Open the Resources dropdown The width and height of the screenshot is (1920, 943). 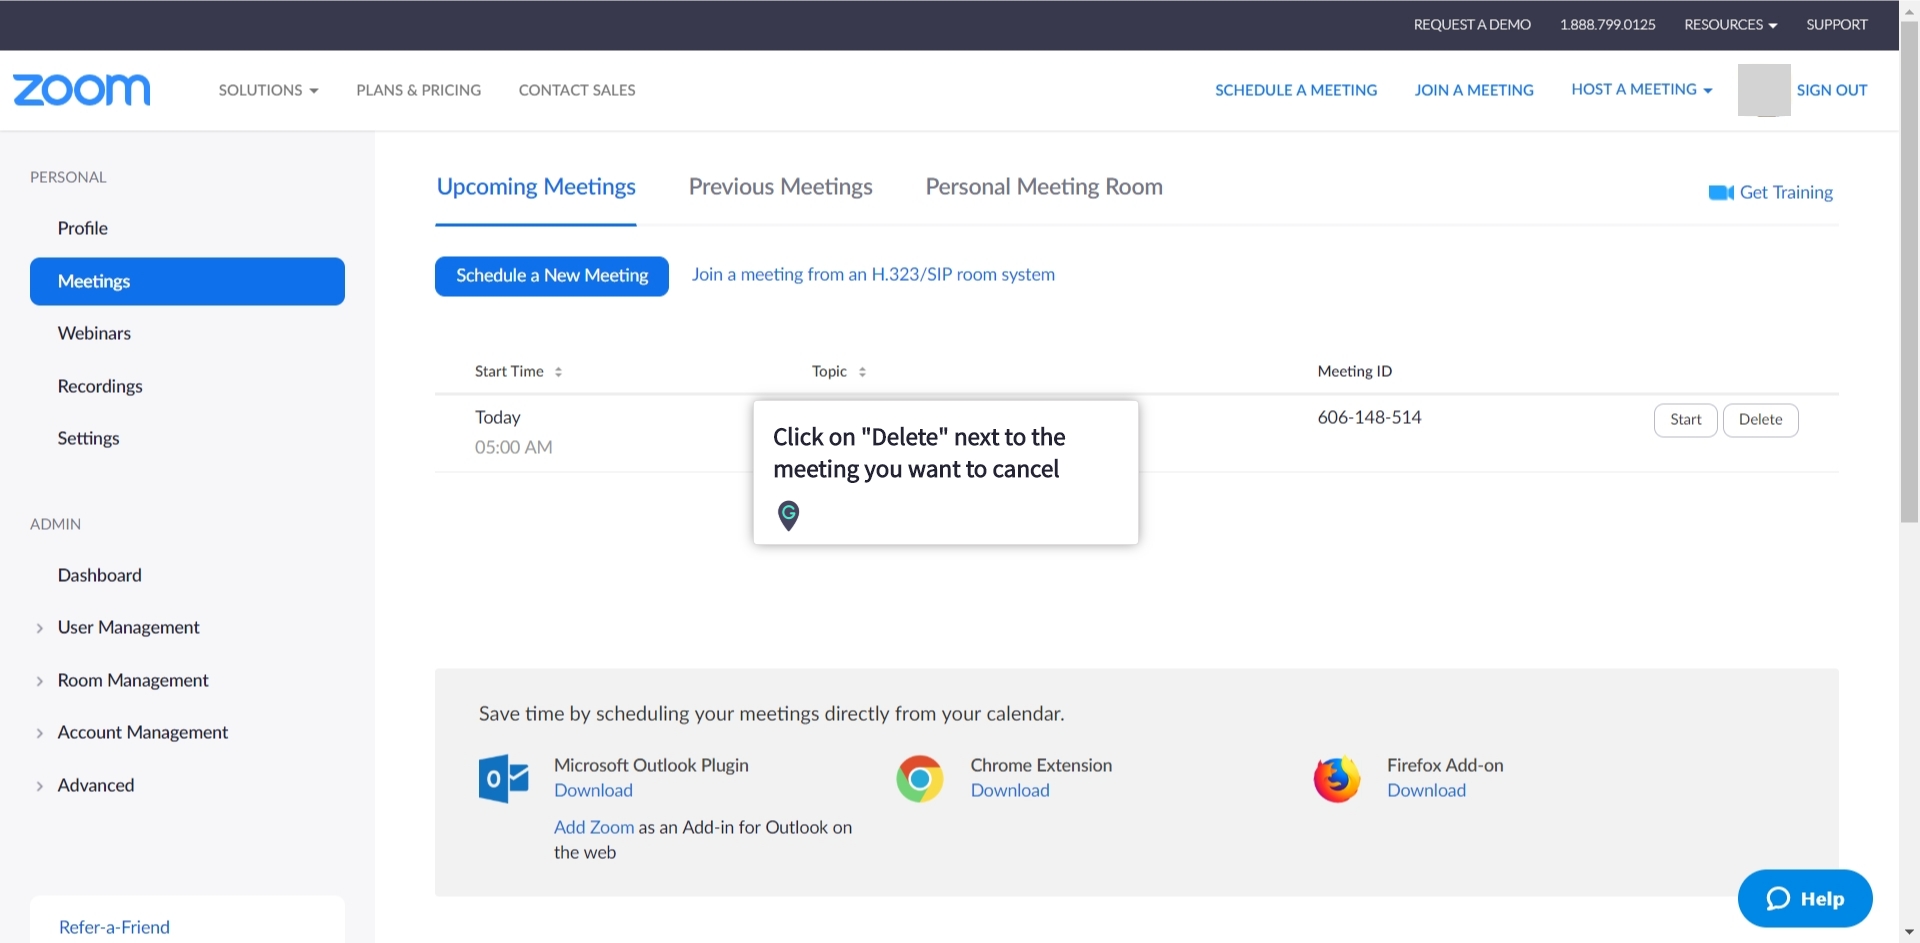click(x=1730, y=24)
